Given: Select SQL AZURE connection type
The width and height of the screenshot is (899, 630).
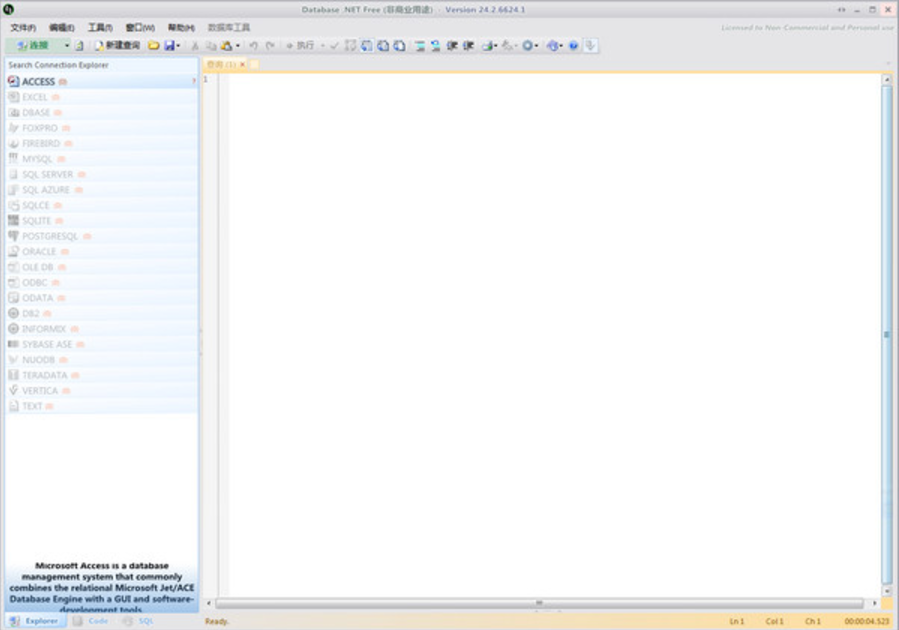Looking at the screenshot, I should [x=101, y=190].
